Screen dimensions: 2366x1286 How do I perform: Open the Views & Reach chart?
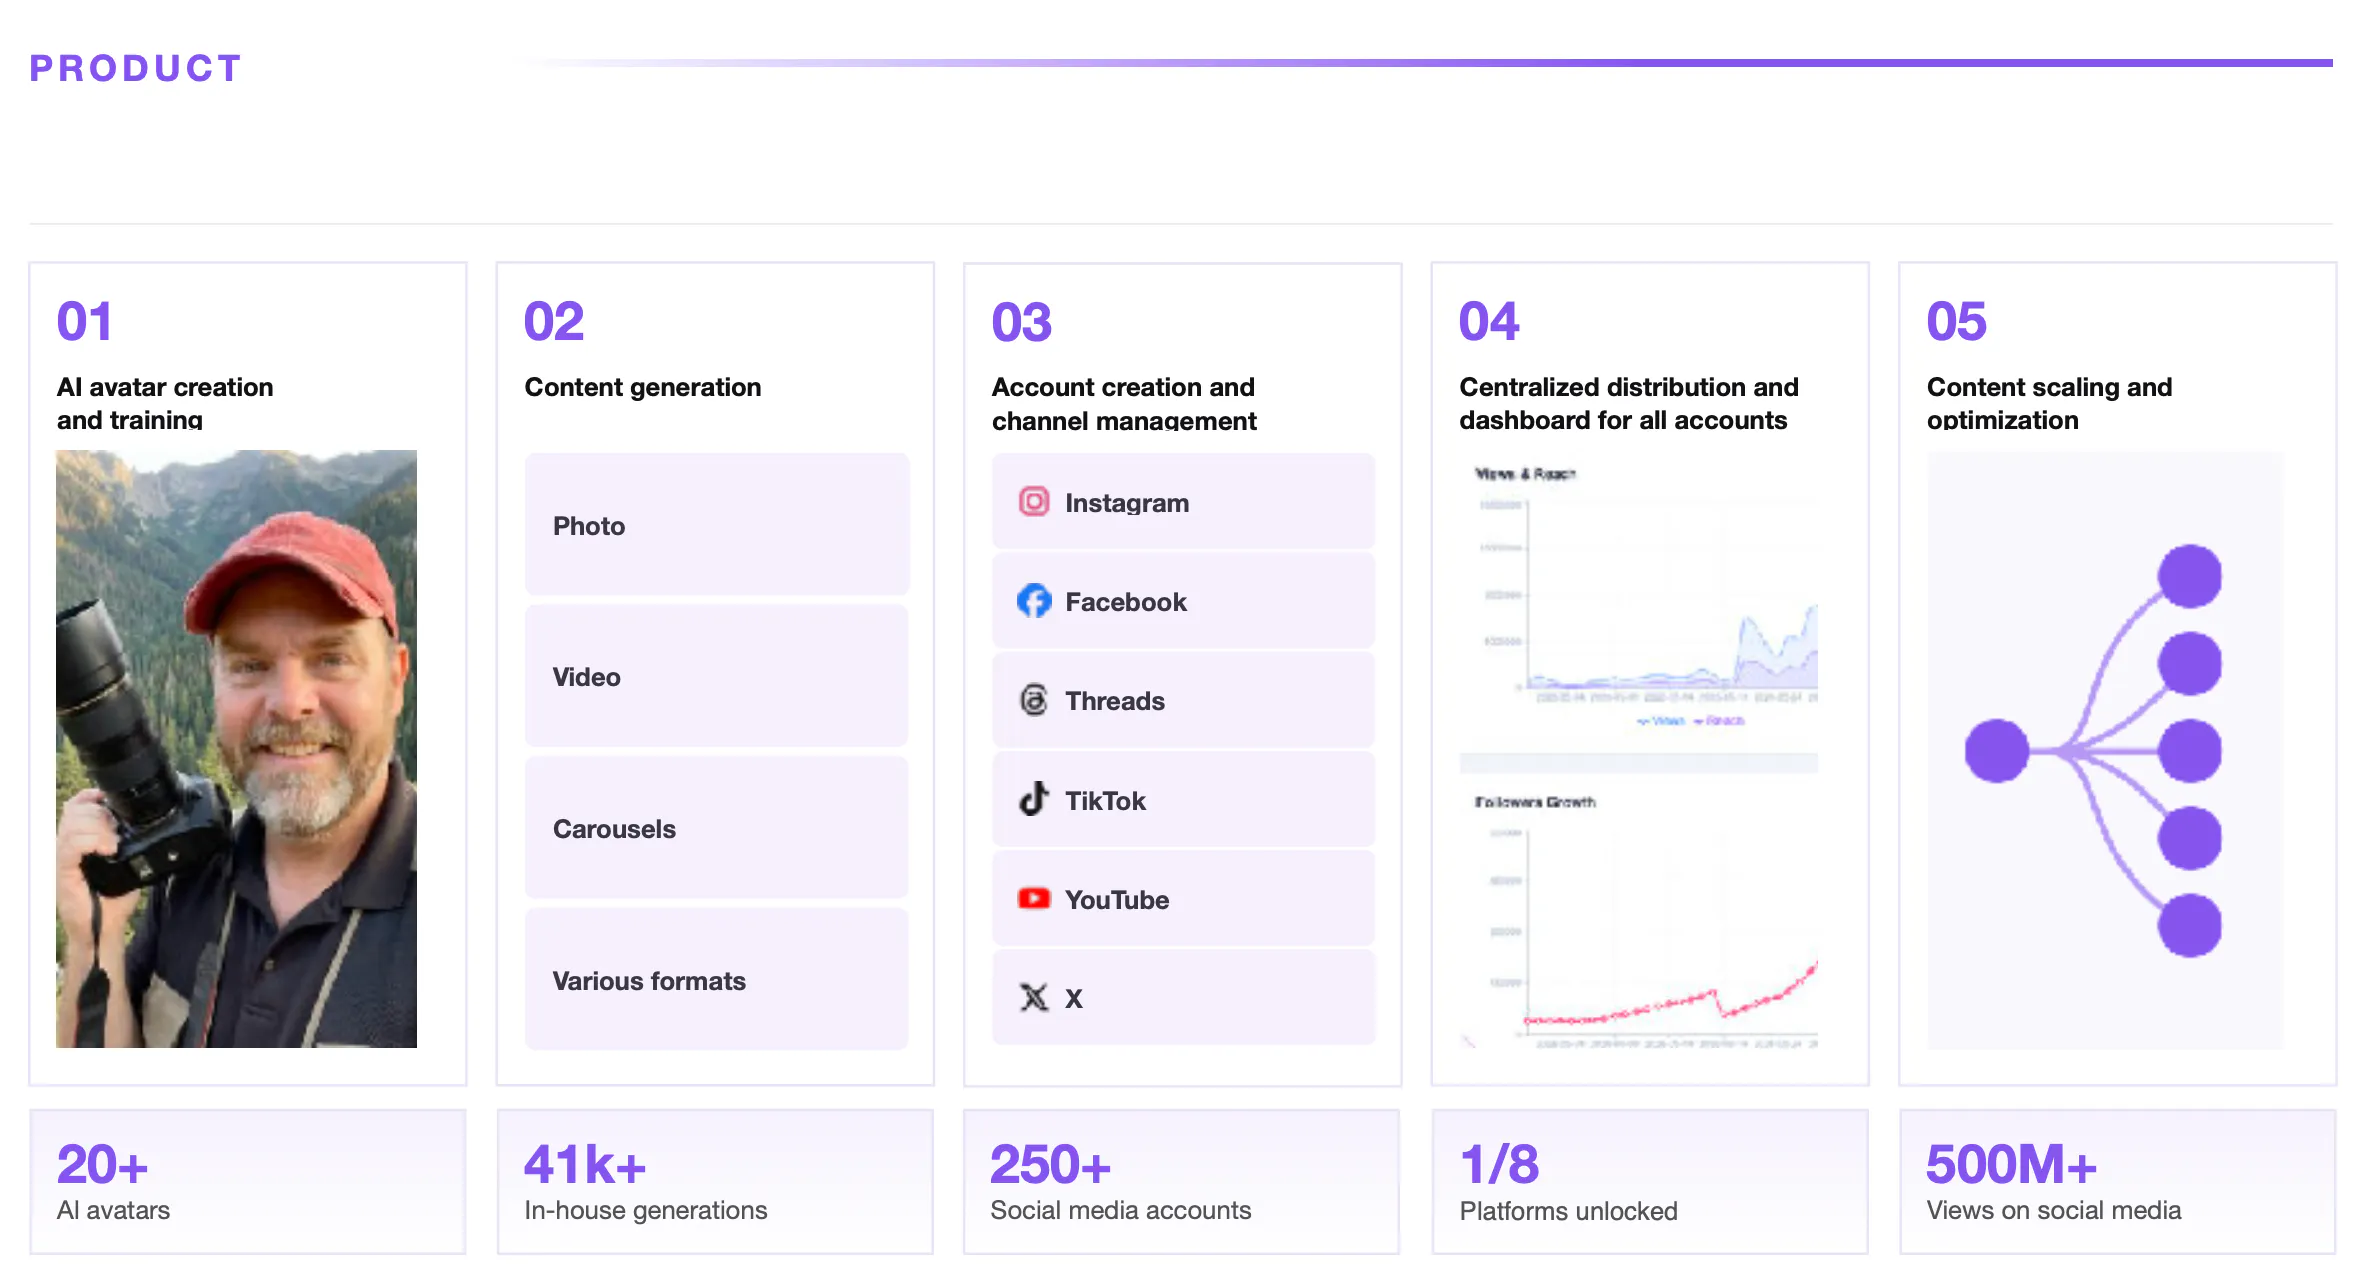pos(1639,598)
